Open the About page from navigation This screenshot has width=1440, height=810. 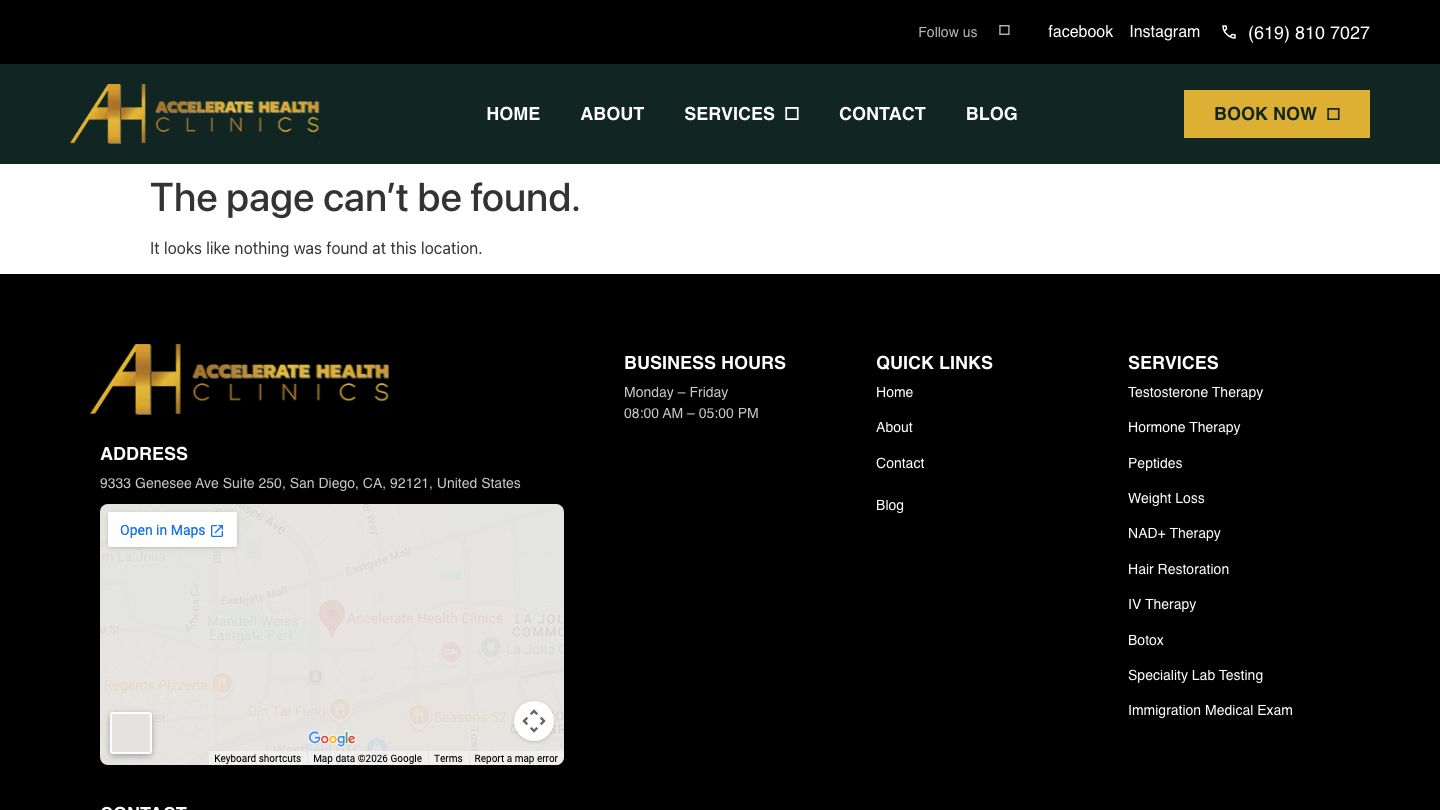point(612,114)
